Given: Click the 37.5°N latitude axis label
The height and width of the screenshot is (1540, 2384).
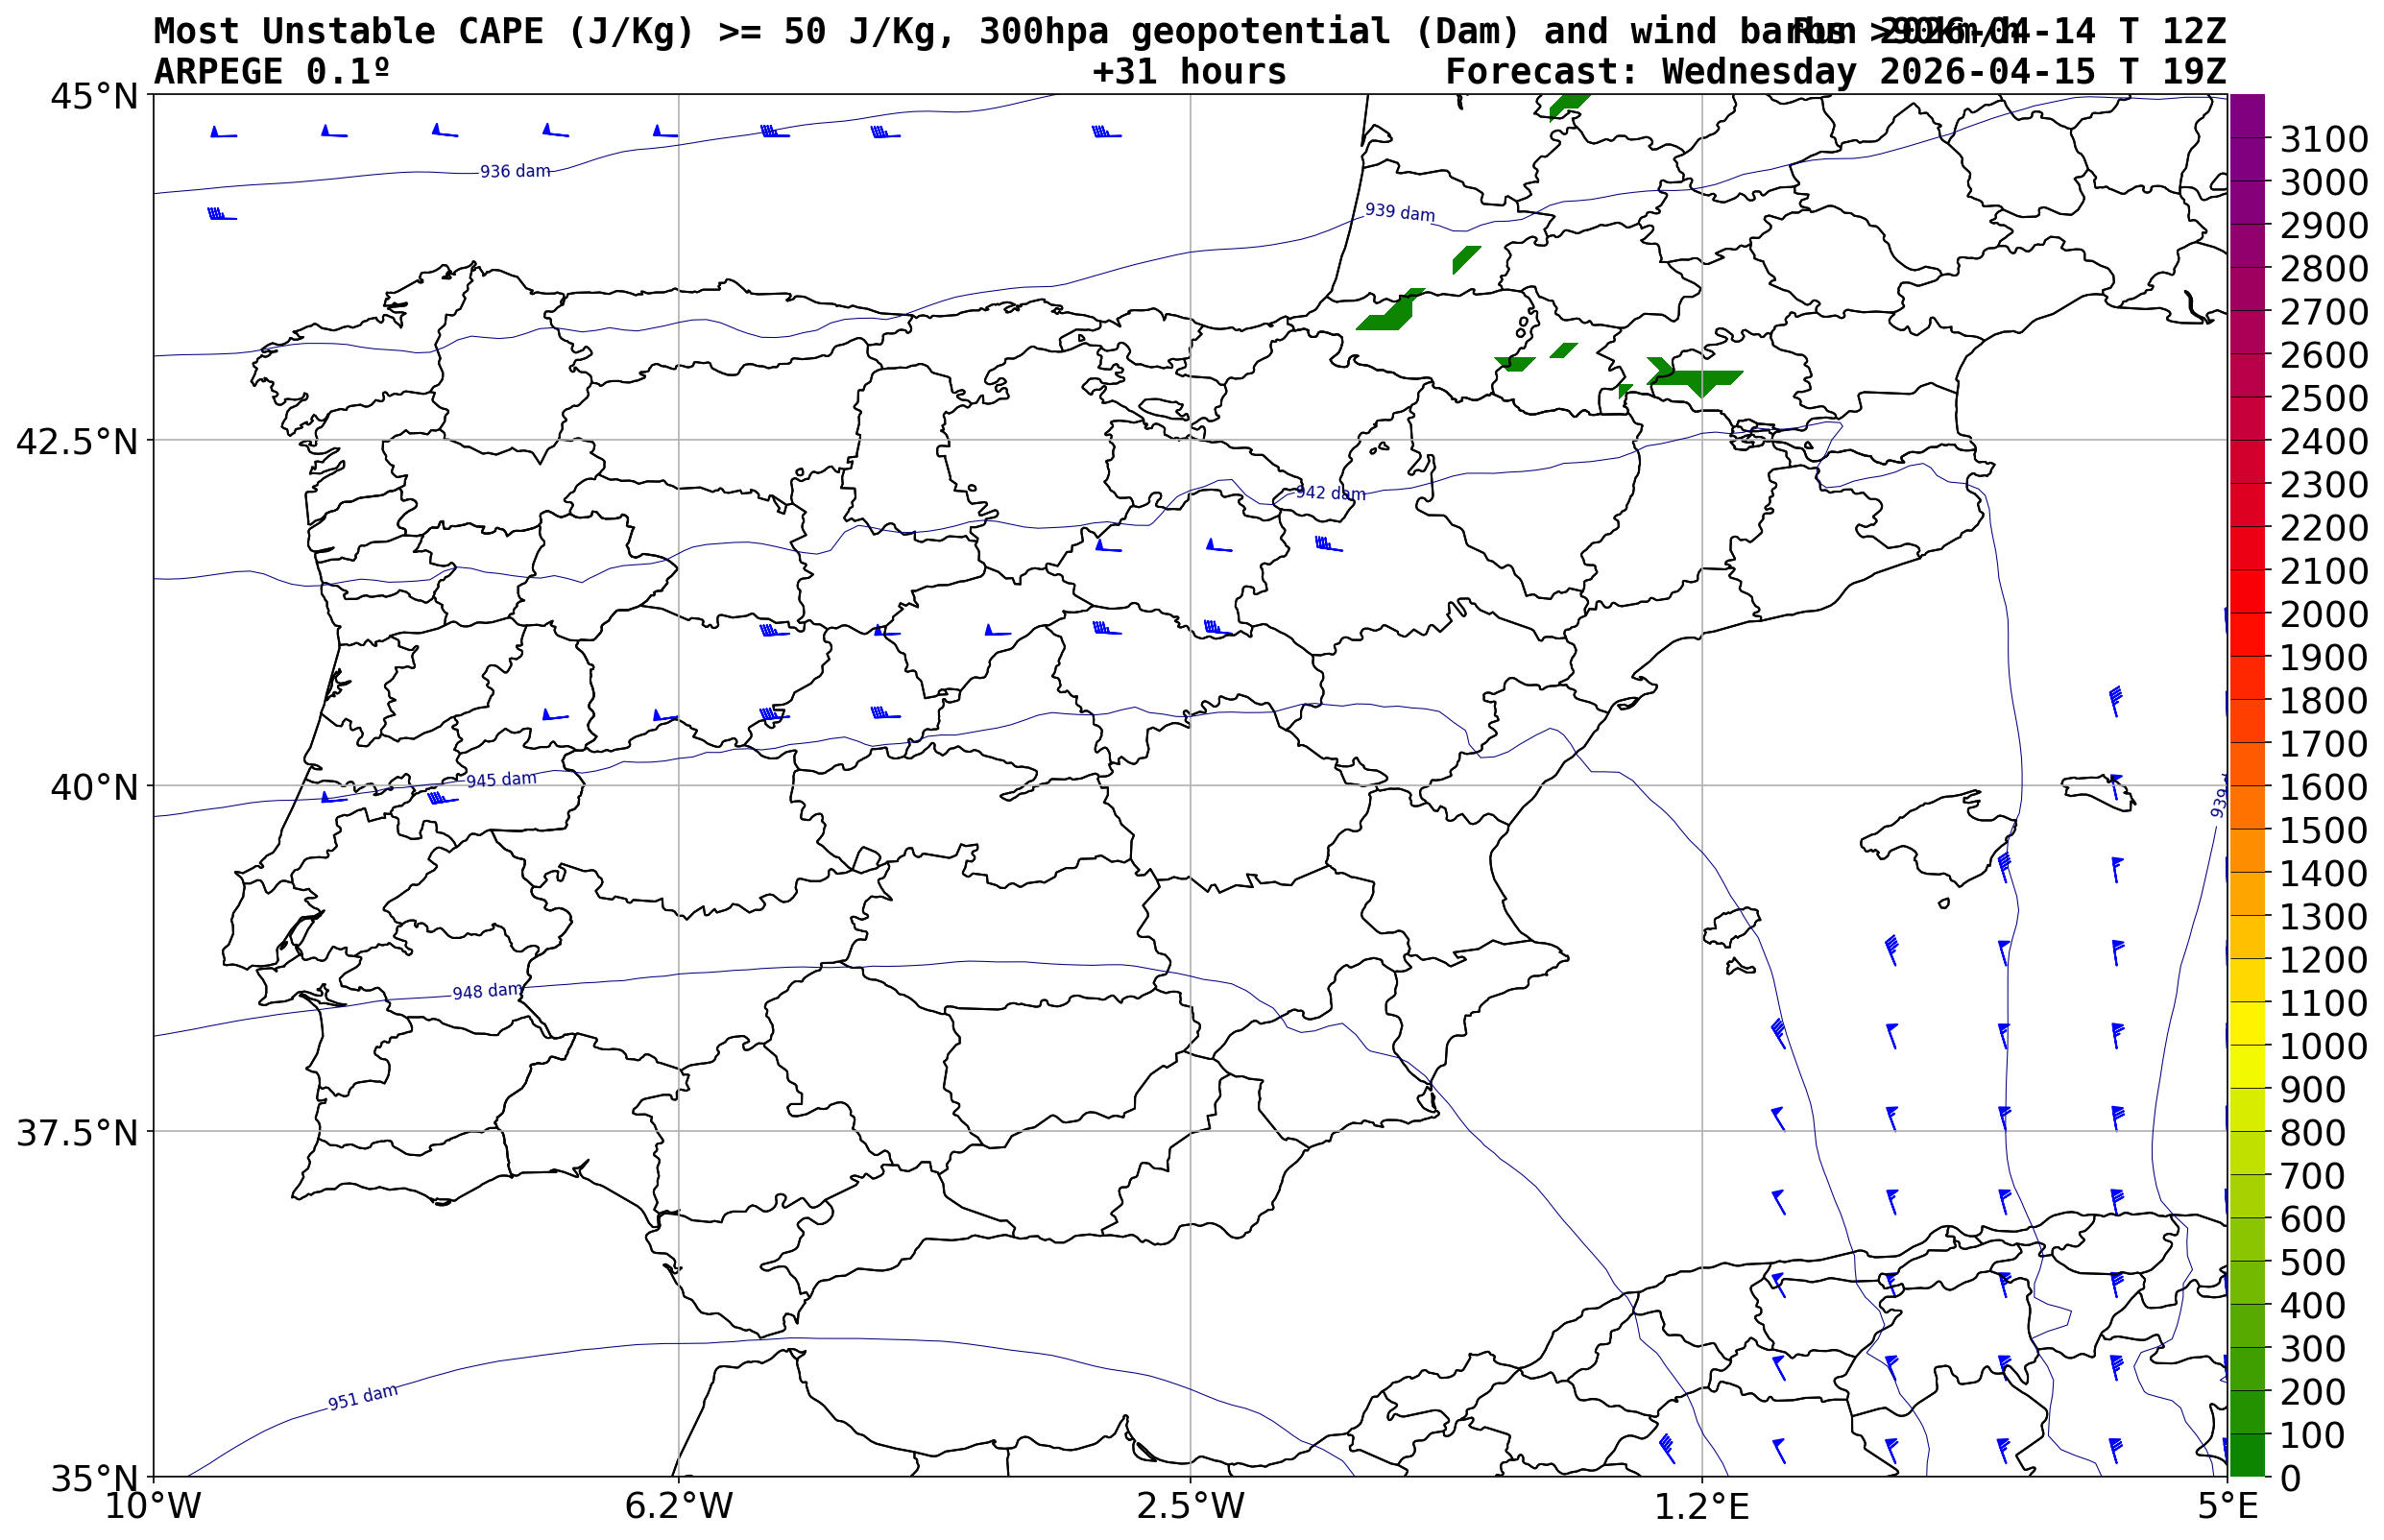Looking at the screenshot, I should point(76,1133).
